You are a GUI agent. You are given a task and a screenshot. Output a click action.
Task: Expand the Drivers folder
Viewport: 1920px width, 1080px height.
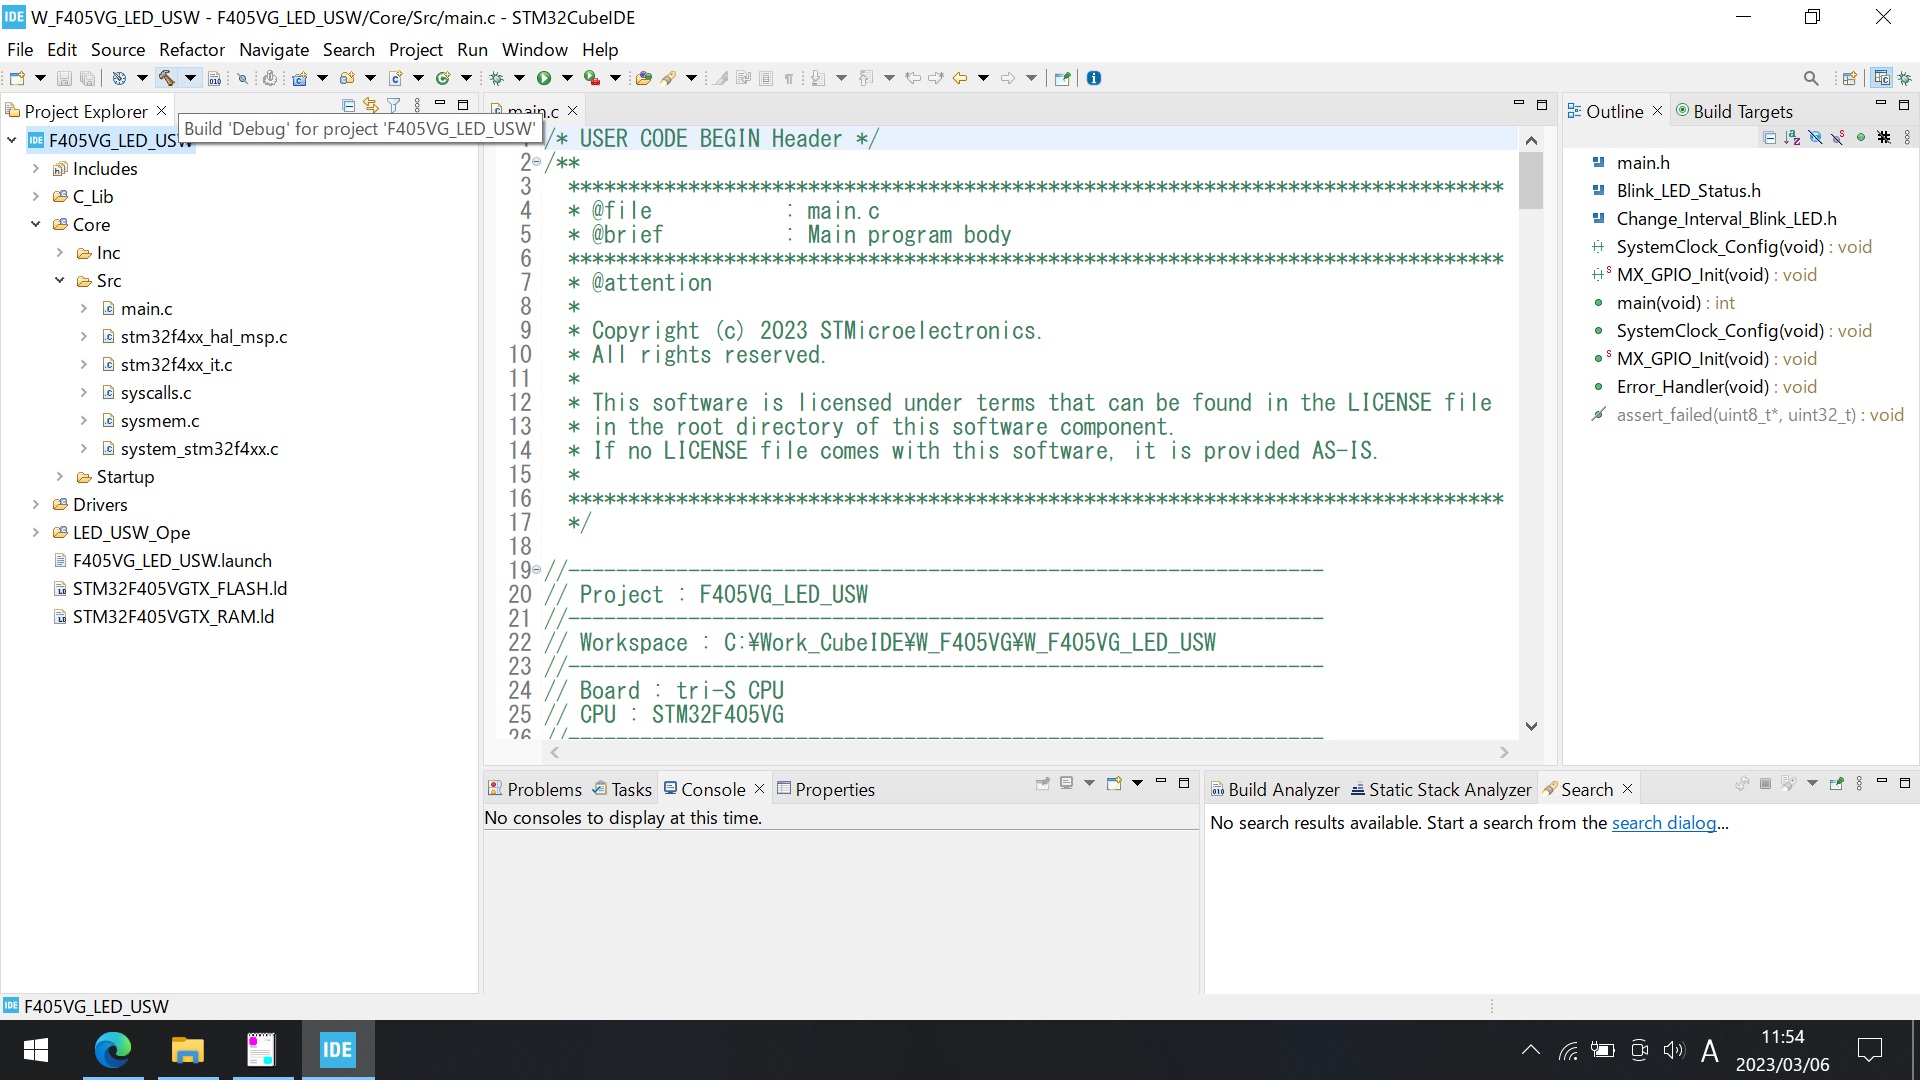pyautogui.click(x=36, y=505)
